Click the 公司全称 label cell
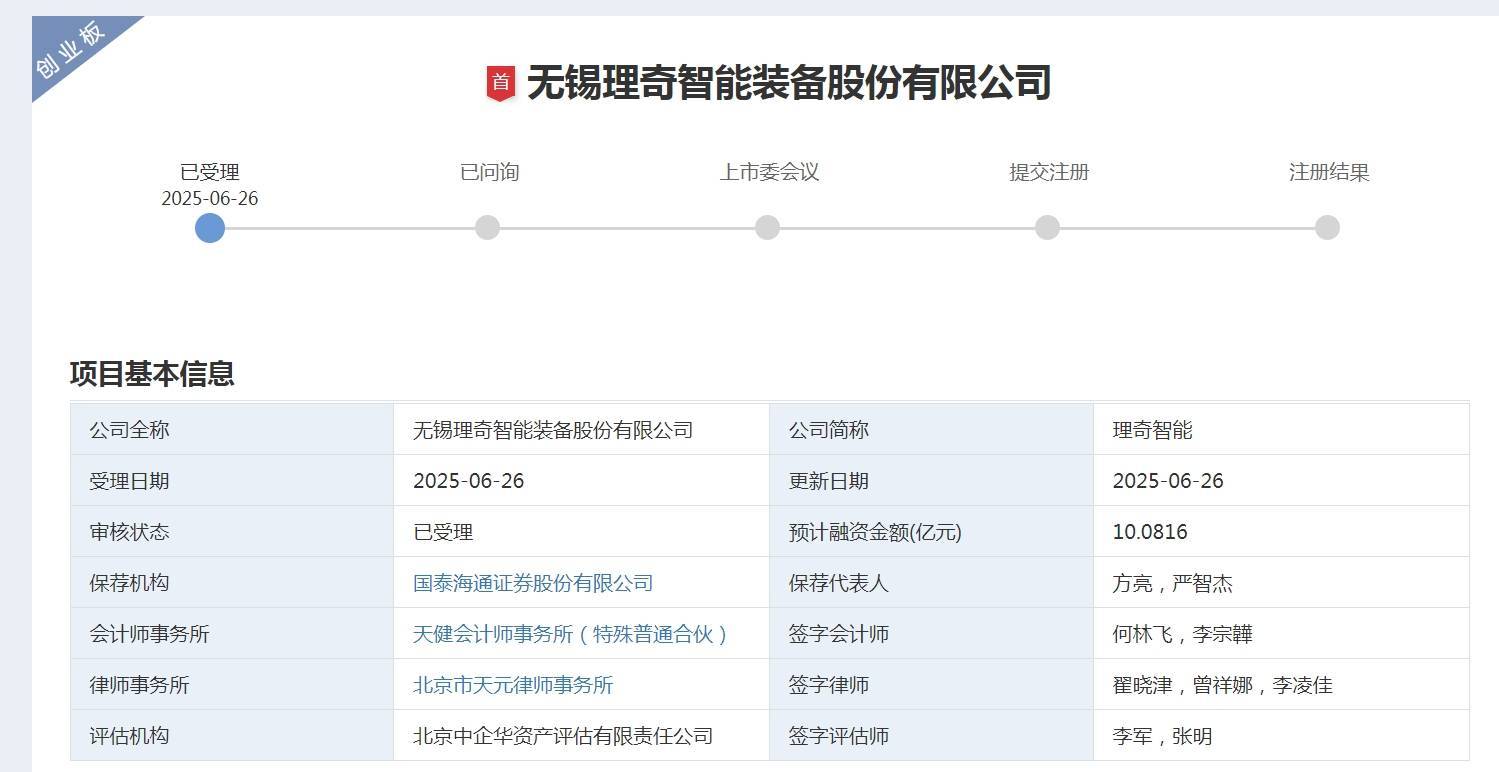The height and width of the screenshot is (772, 1499). tap(232, 430)
